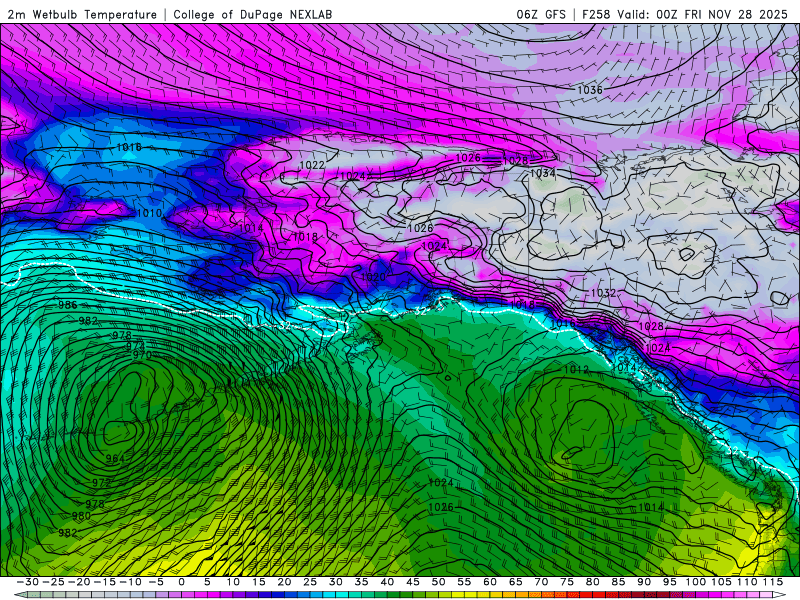Click the 964 low pressure label
800x600 pixels.
[115, 458]
